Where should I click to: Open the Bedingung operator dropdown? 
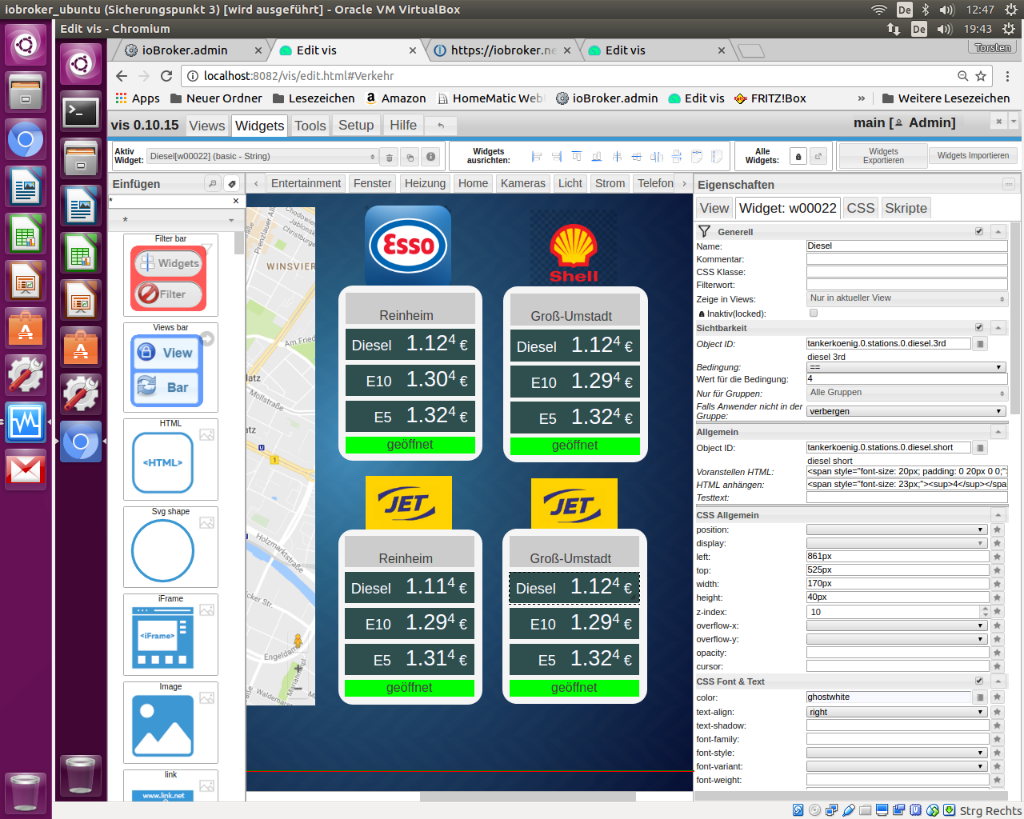(x=906, y=367)
